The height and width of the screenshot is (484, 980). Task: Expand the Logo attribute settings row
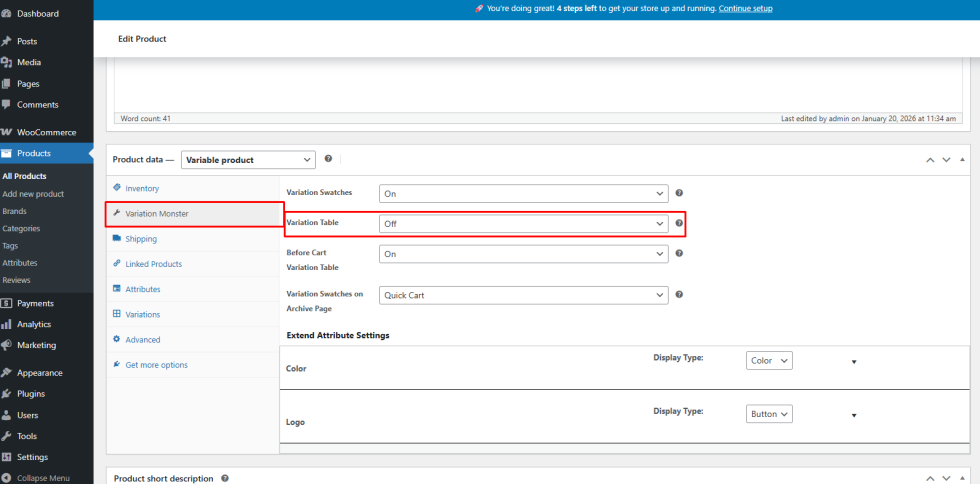[853, 414]
